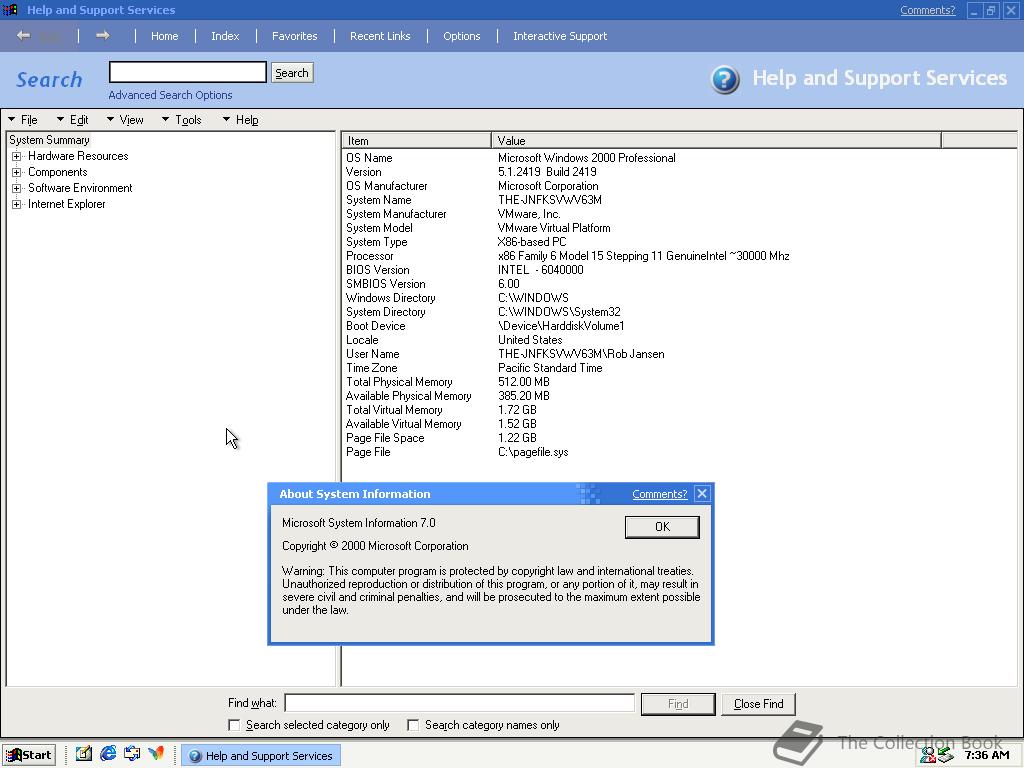1024x768 pixels.
Task: Open the View dropdown menu
Action: click(x=125, y=120)
